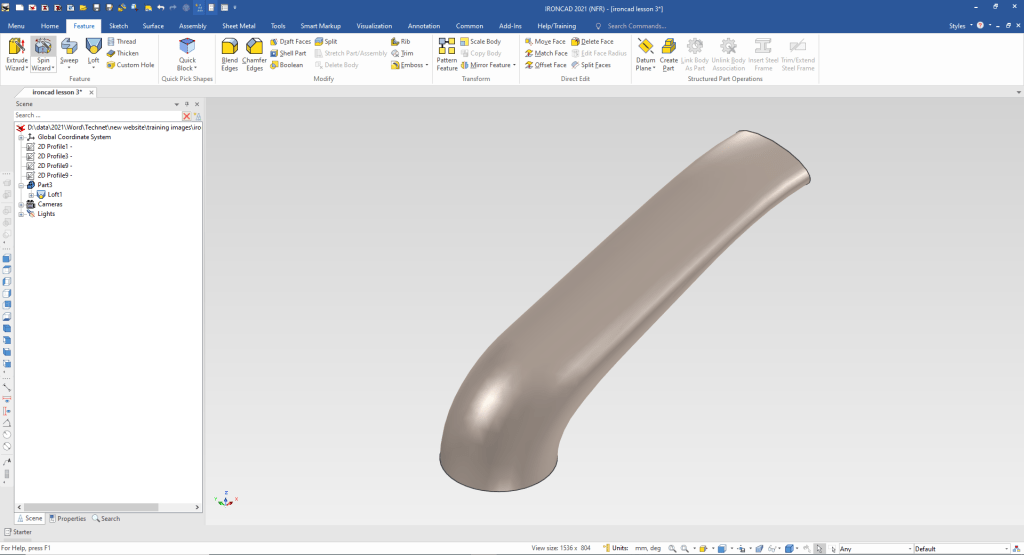Clear the Scene search with red X
Image resolution: width=1024 pixels, height=555 pixels.
click(x=186, y=116)
